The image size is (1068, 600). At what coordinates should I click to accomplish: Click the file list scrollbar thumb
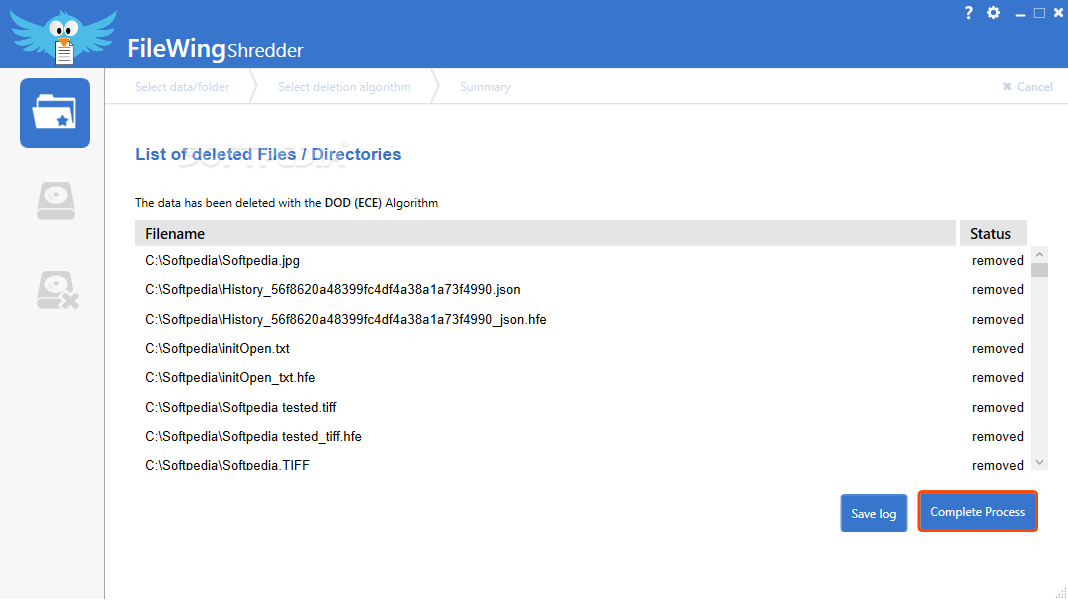click(1039, 270)
